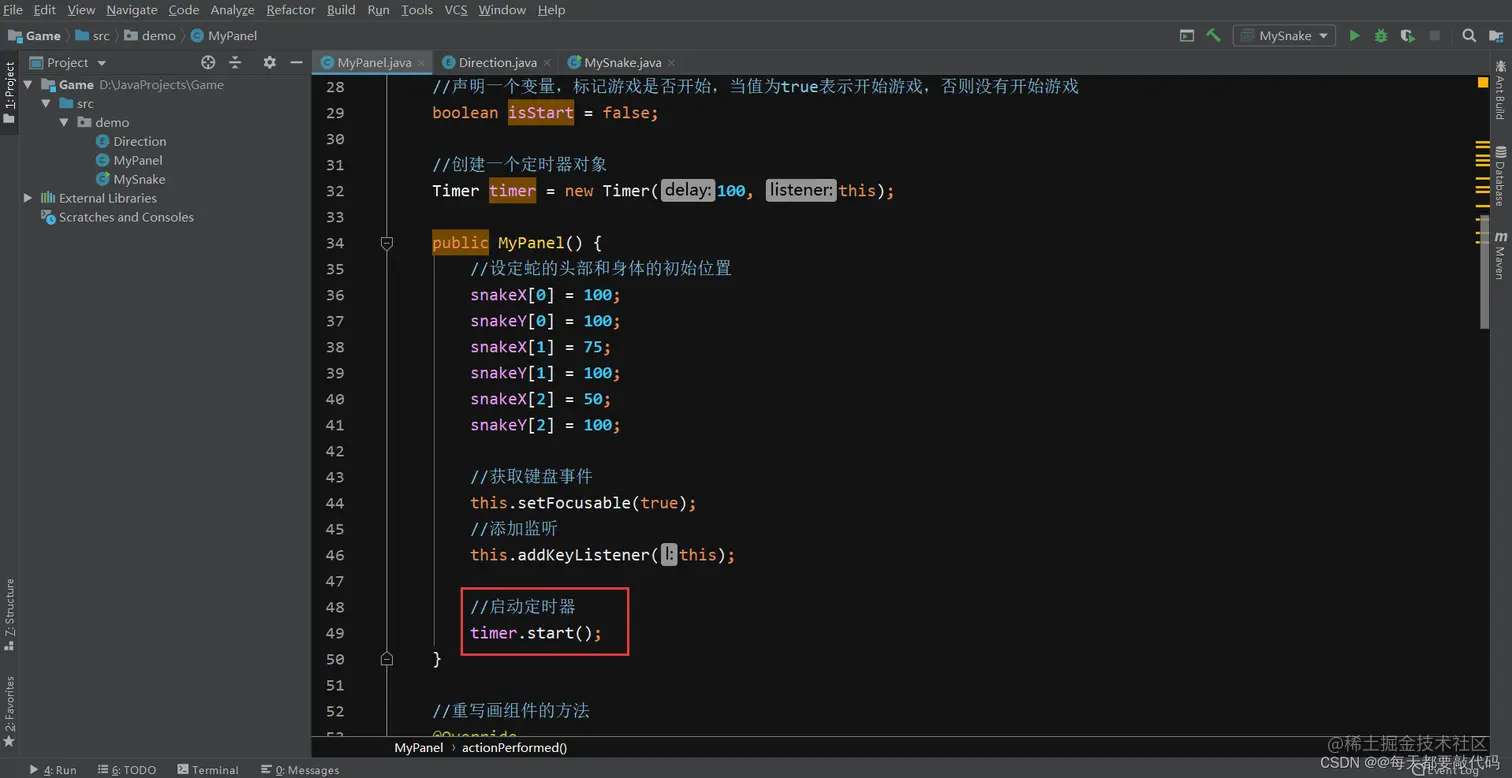This screenshot has width=1512, height=778.
Task: Click actionPerformed() in bottom editor breadcrumb
Action: tap(514, 747)
